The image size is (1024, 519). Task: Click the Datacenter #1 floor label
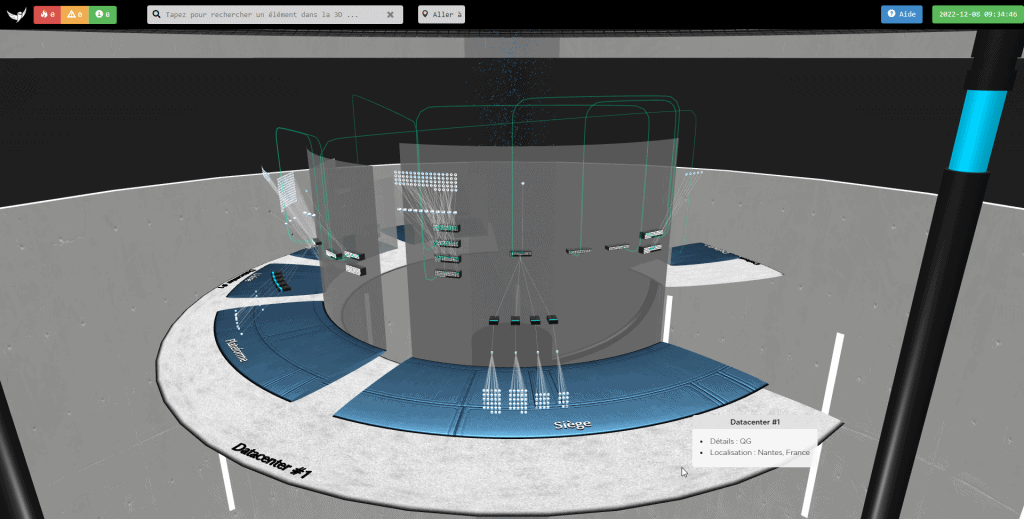pyautogui.click(x=269, y=461)
